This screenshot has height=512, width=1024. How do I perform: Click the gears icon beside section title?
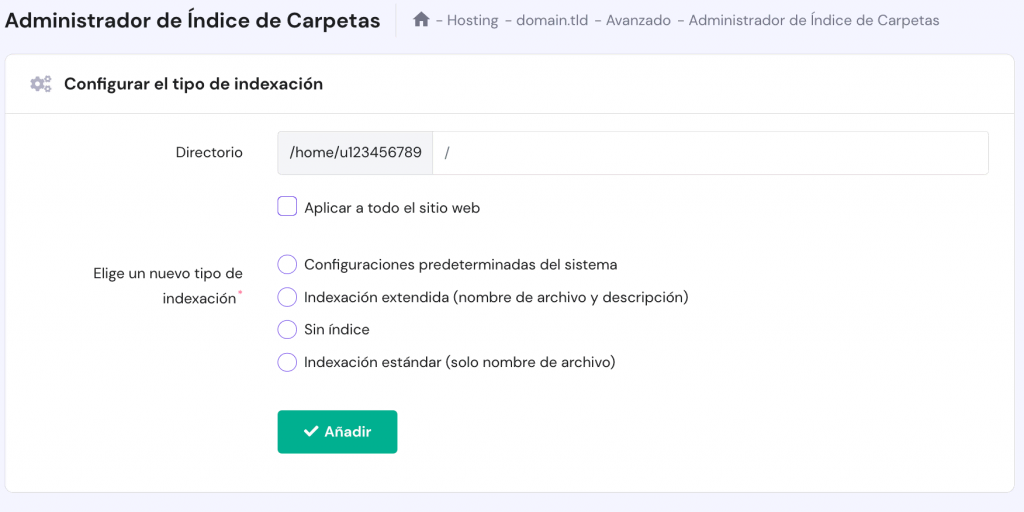click(41, 84)
